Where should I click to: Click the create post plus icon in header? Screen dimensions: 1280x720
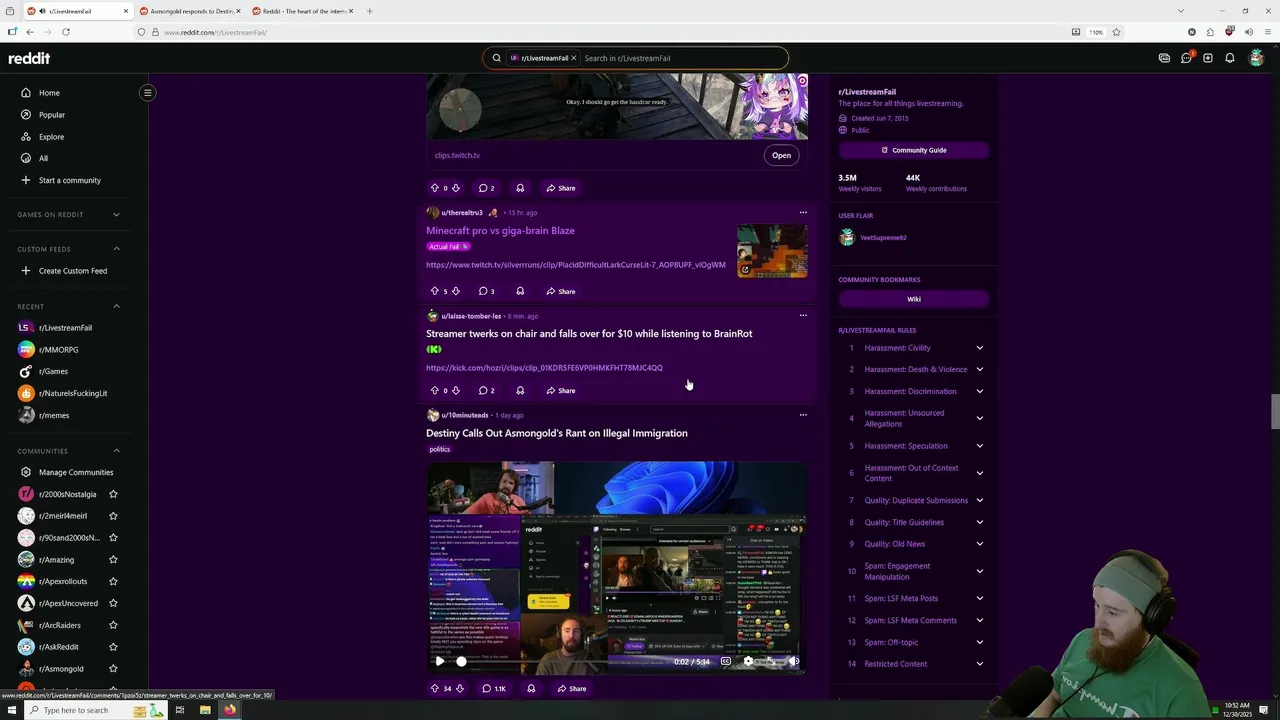(x=1208, y=58)
